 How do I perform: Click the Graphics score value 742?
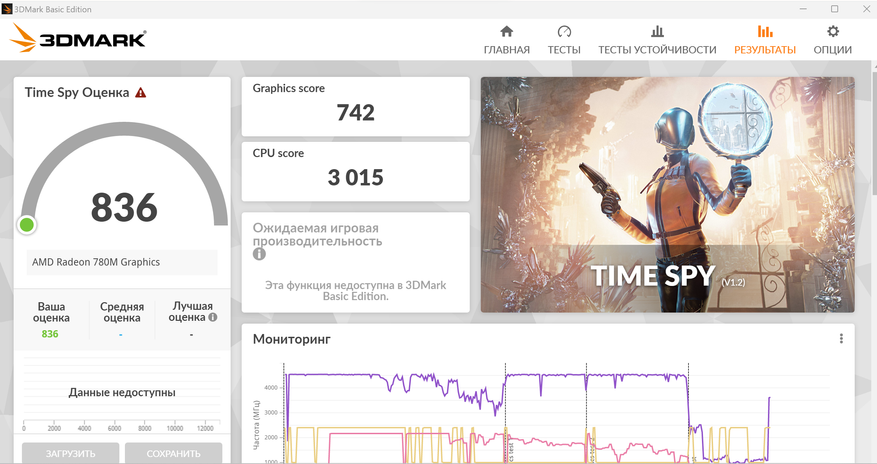[x=356, y=113]
